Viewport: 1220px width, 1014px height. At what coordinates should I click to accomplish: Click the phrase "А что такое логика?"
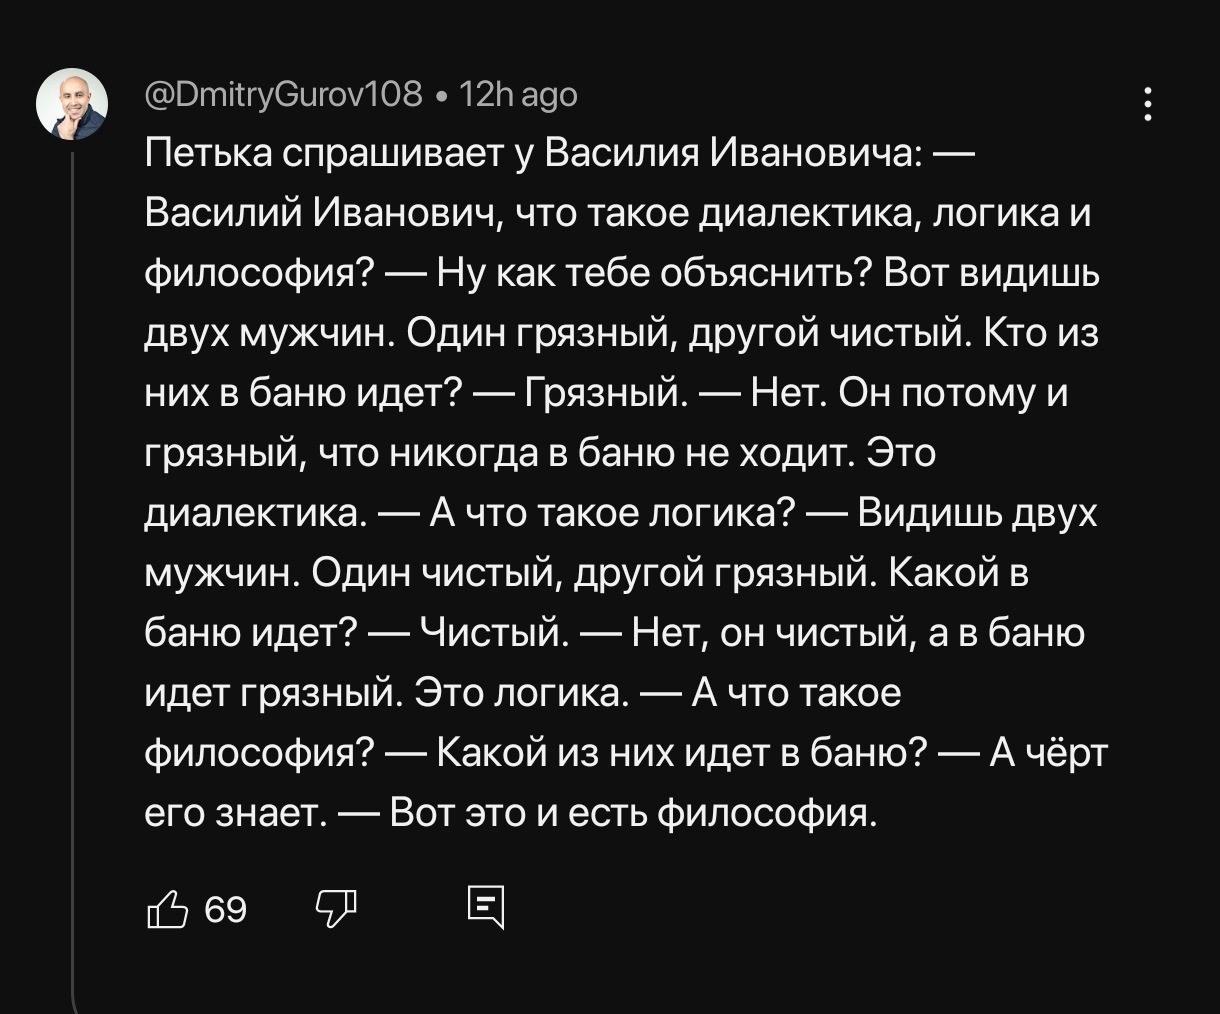click(x=612, y=514)
